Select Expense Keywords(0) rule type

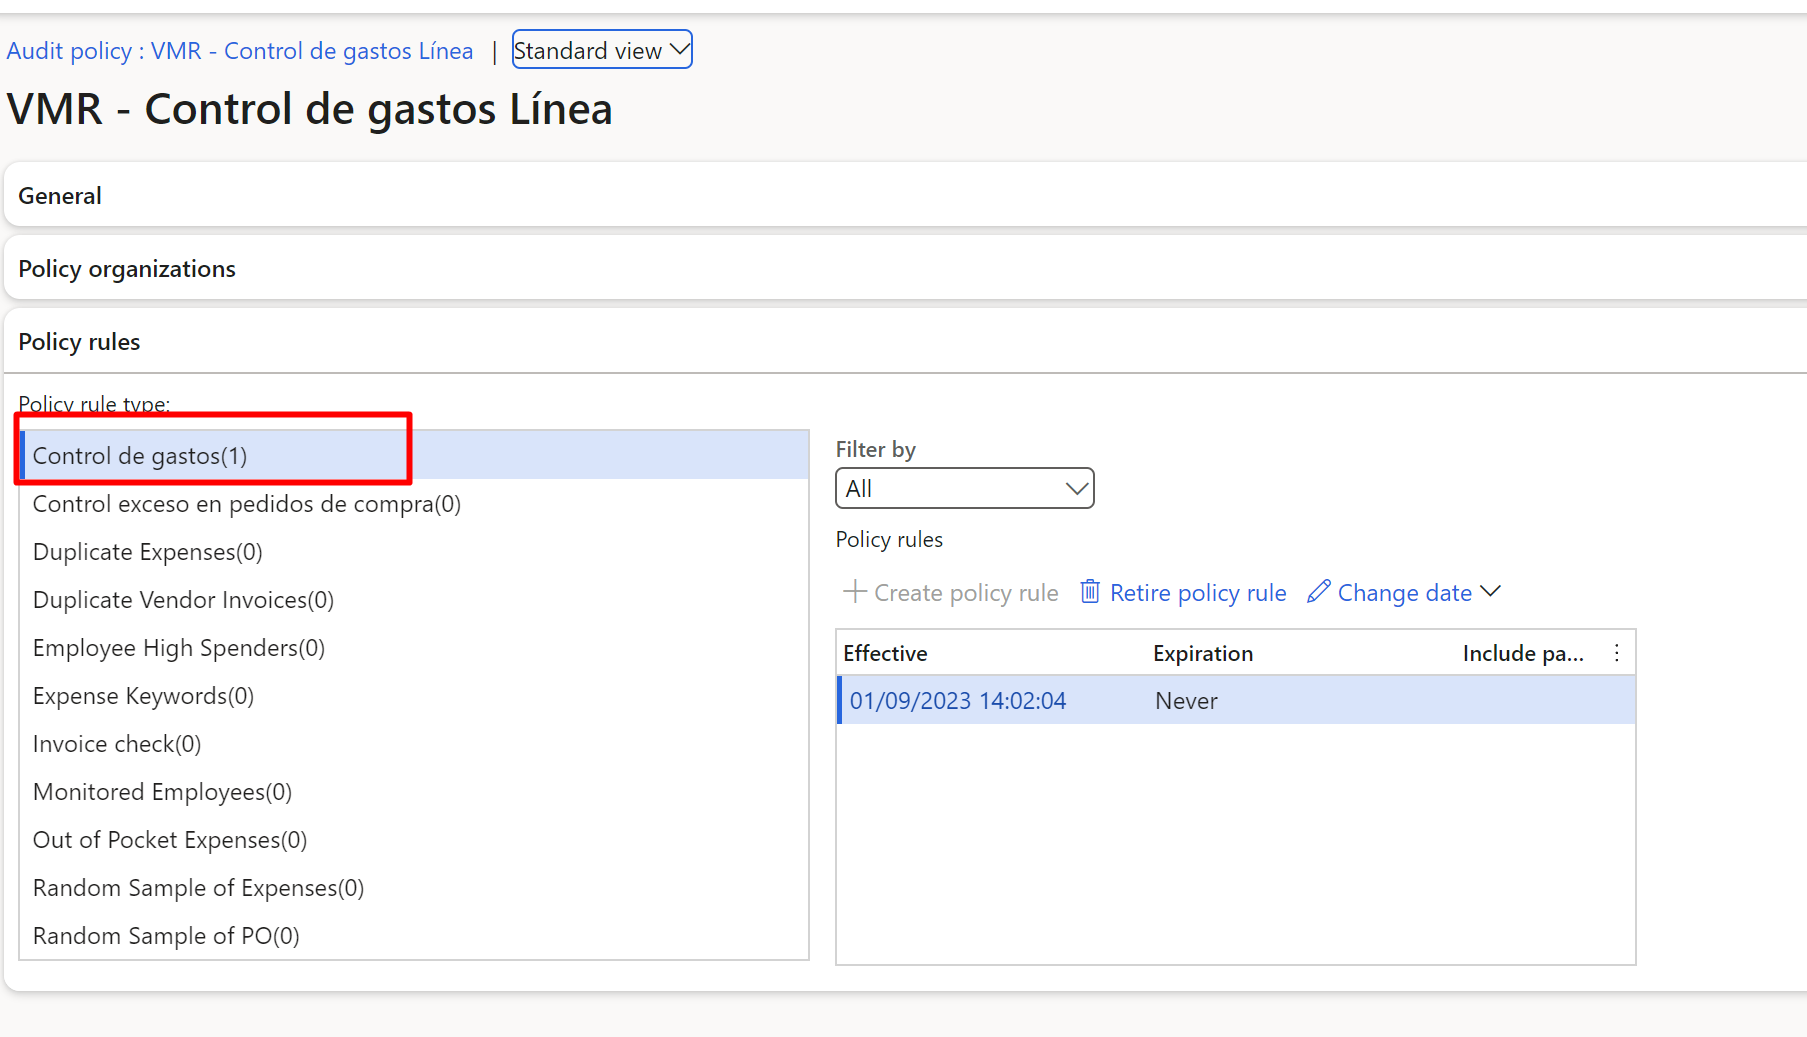coord(414,696)
